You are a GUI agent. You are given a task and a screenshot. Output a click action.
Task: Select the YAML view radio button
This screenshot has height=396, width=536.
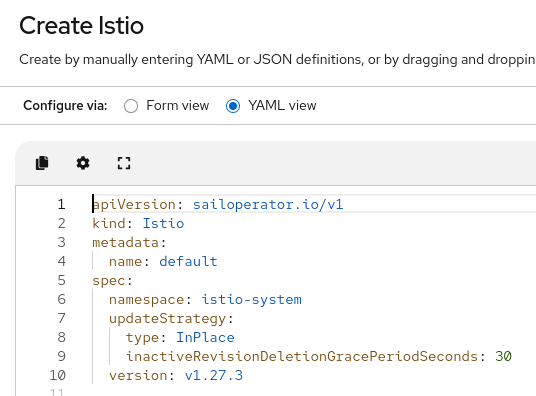point(233,106)
